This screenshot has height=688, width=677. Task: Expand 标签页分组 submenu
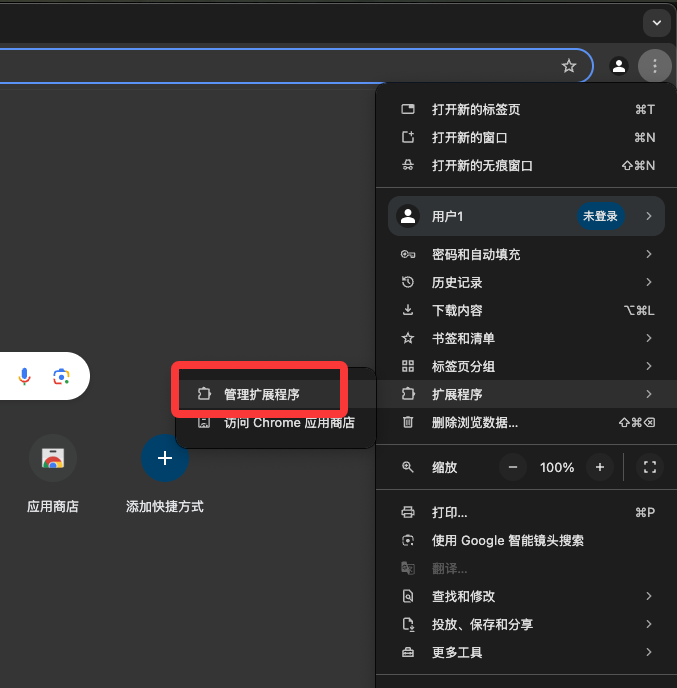[527, 366]
